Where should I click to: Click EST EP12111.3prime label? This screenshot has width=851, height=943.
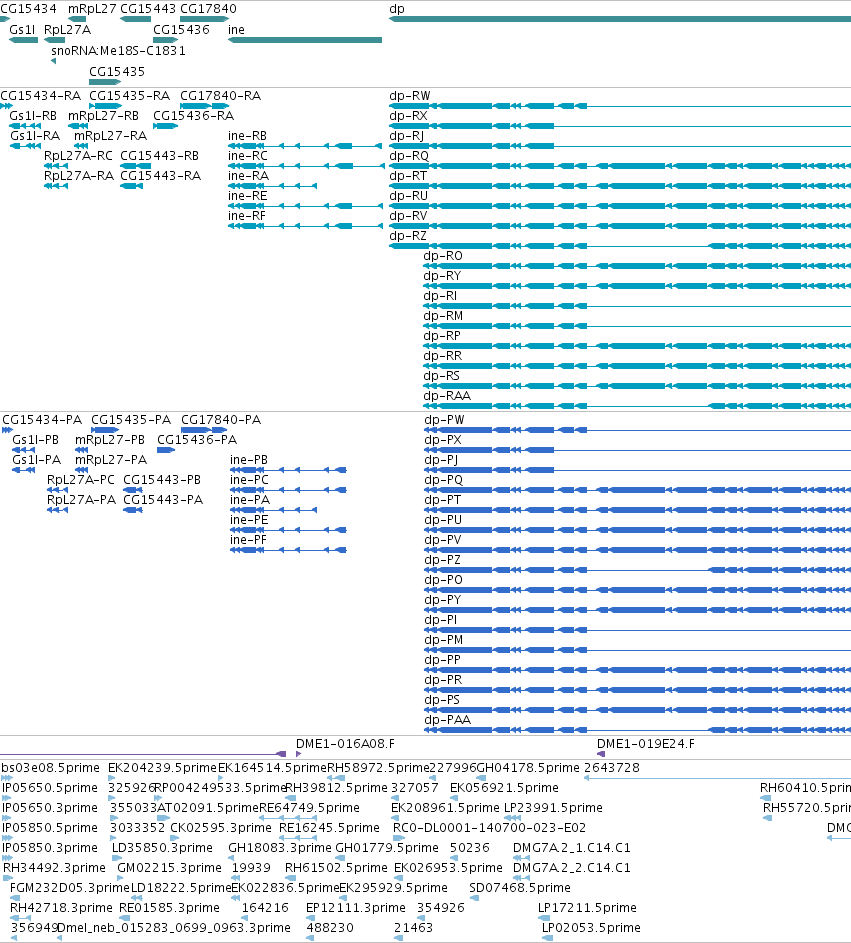point(355,908)
